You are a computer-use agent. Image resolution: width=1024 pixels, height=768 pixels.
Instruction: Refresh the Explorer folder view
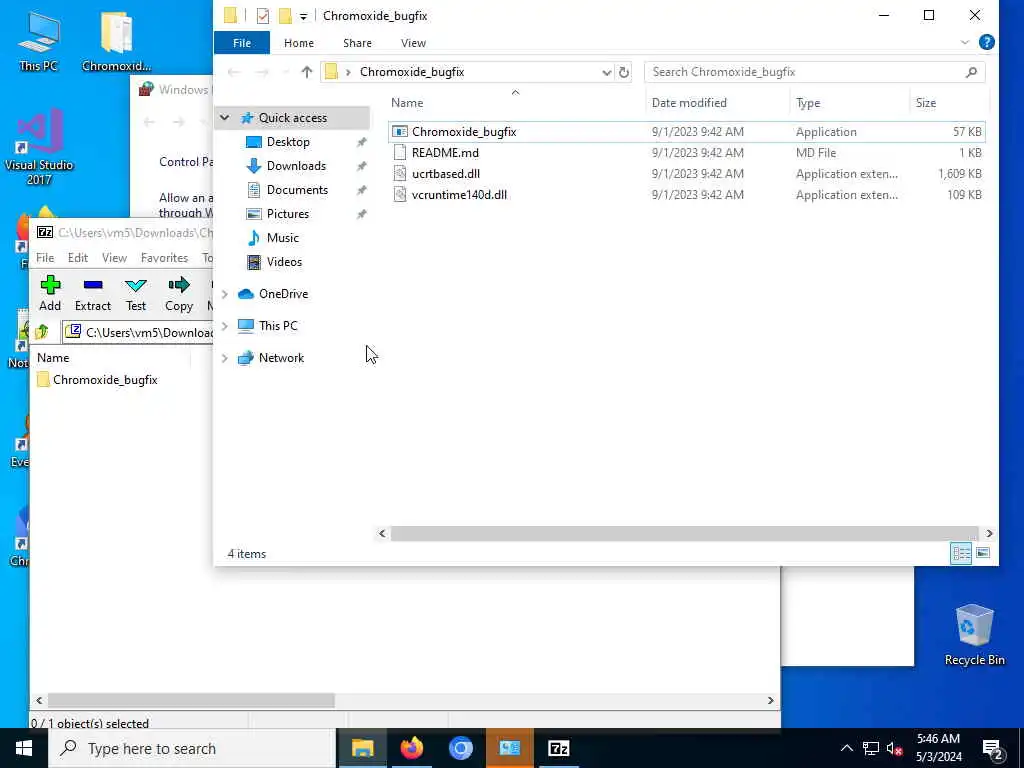[x=624, y=72]
